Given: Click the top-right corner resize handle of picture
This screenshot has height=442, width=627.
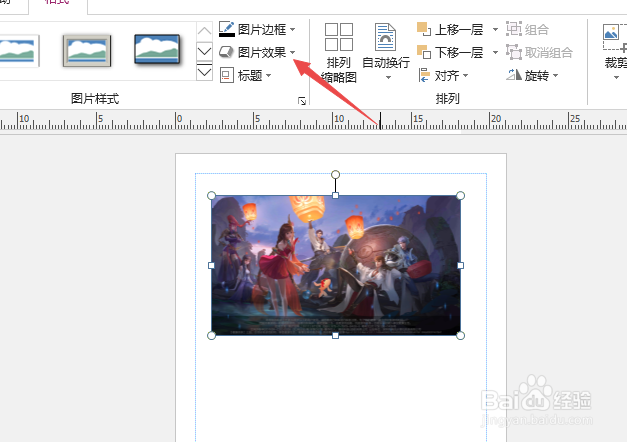Looking at the screenshot, I should point(460,196).
